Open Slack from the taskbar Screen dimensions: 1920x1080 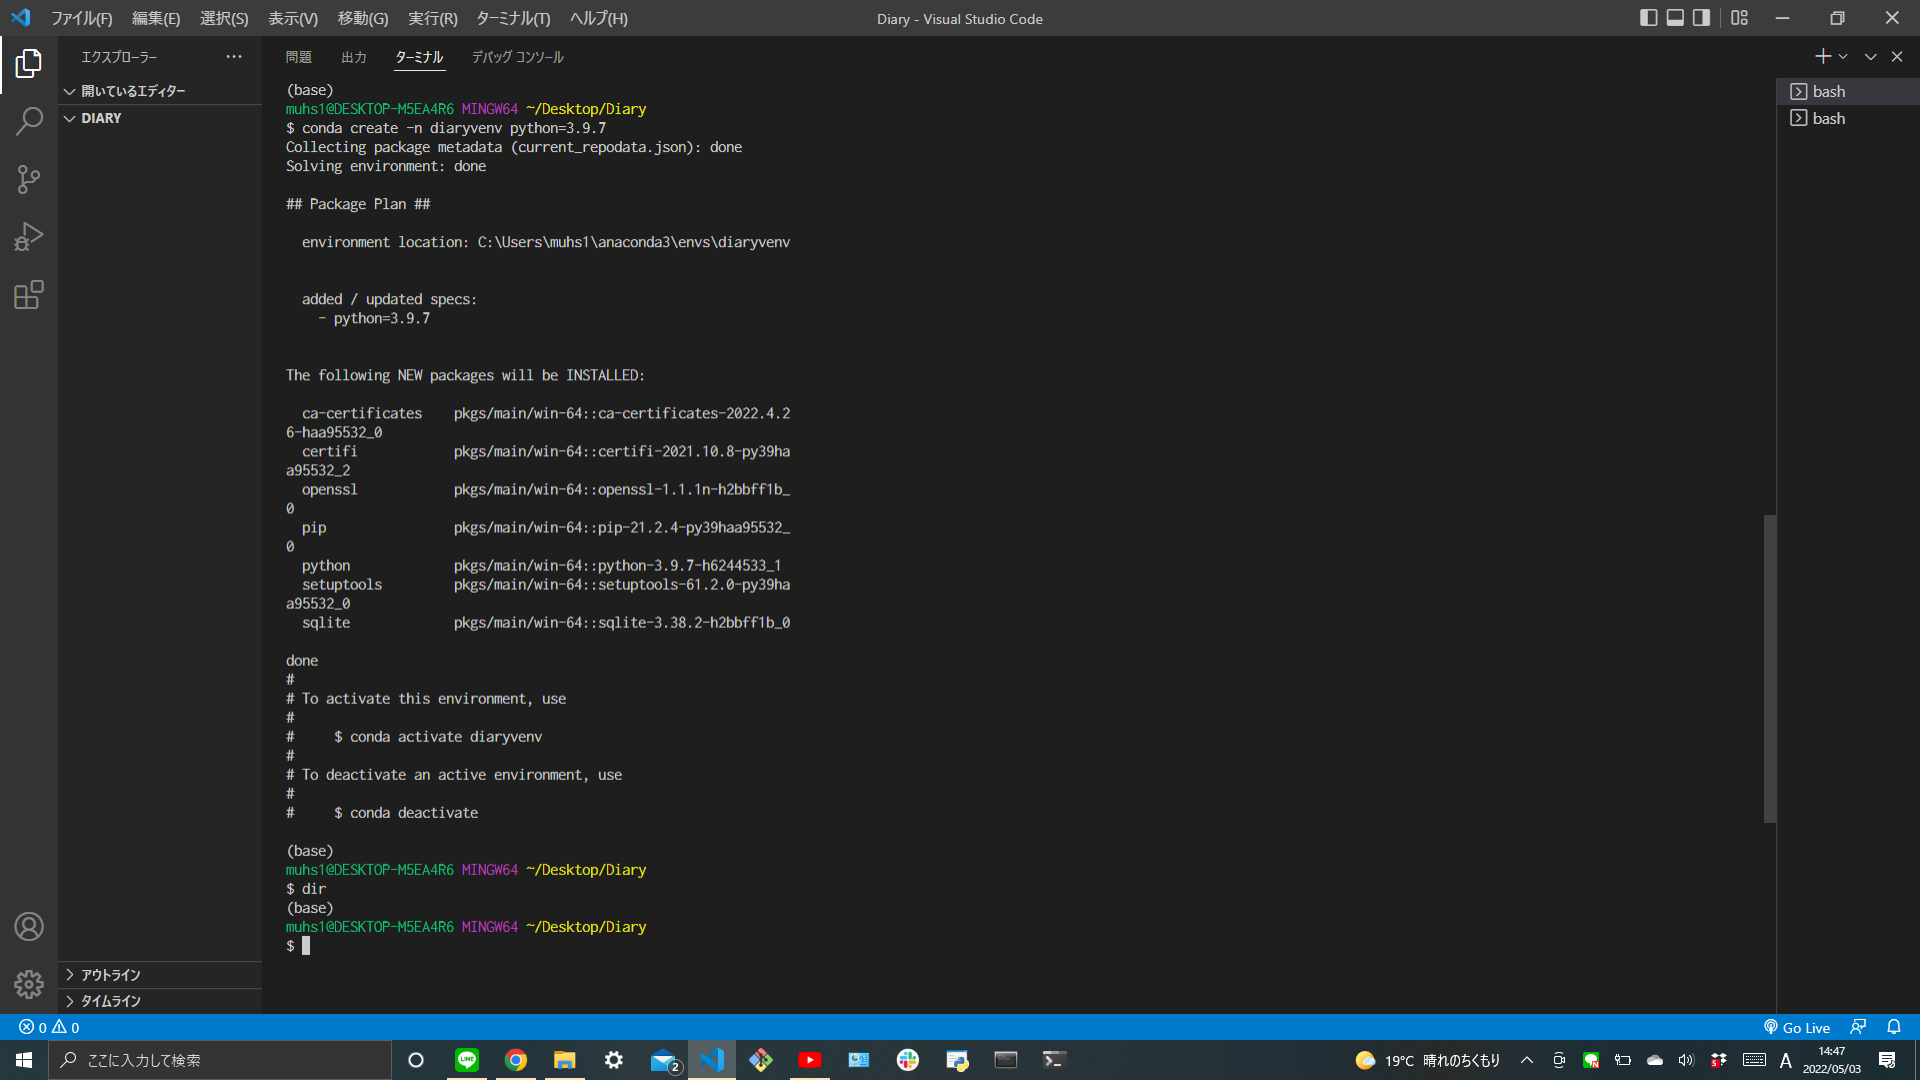click(908, 1060)
